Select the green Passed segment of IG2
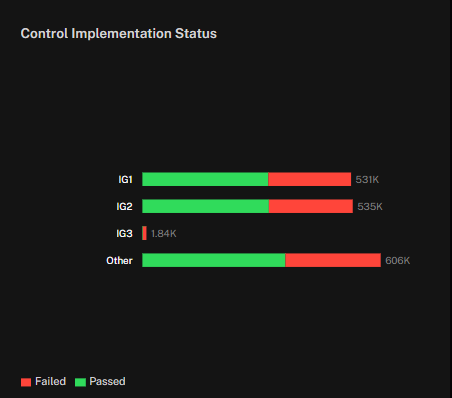Screen dimensions: 452x398 pyautogui.click(x=205, y=206)
